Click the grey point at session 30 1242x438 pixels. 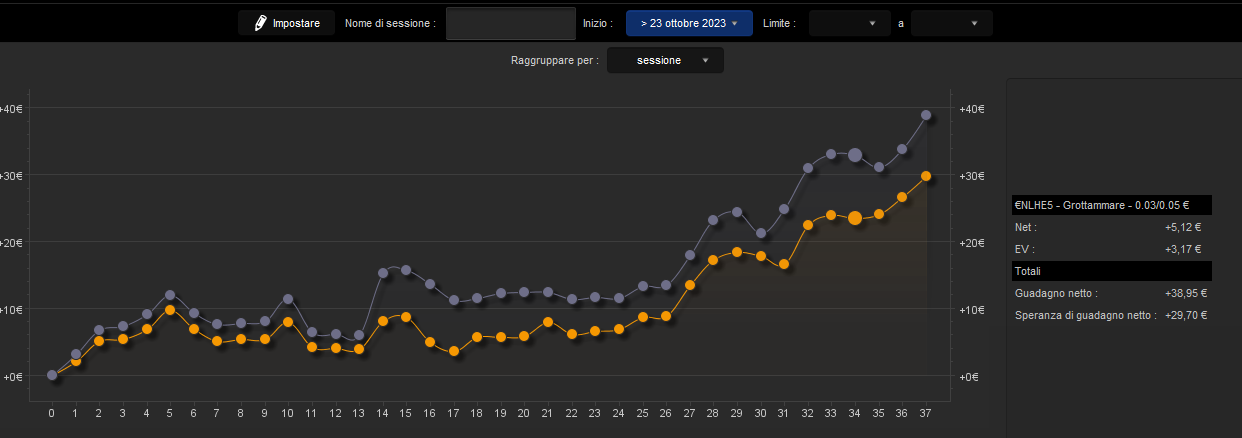coord(761,233)
